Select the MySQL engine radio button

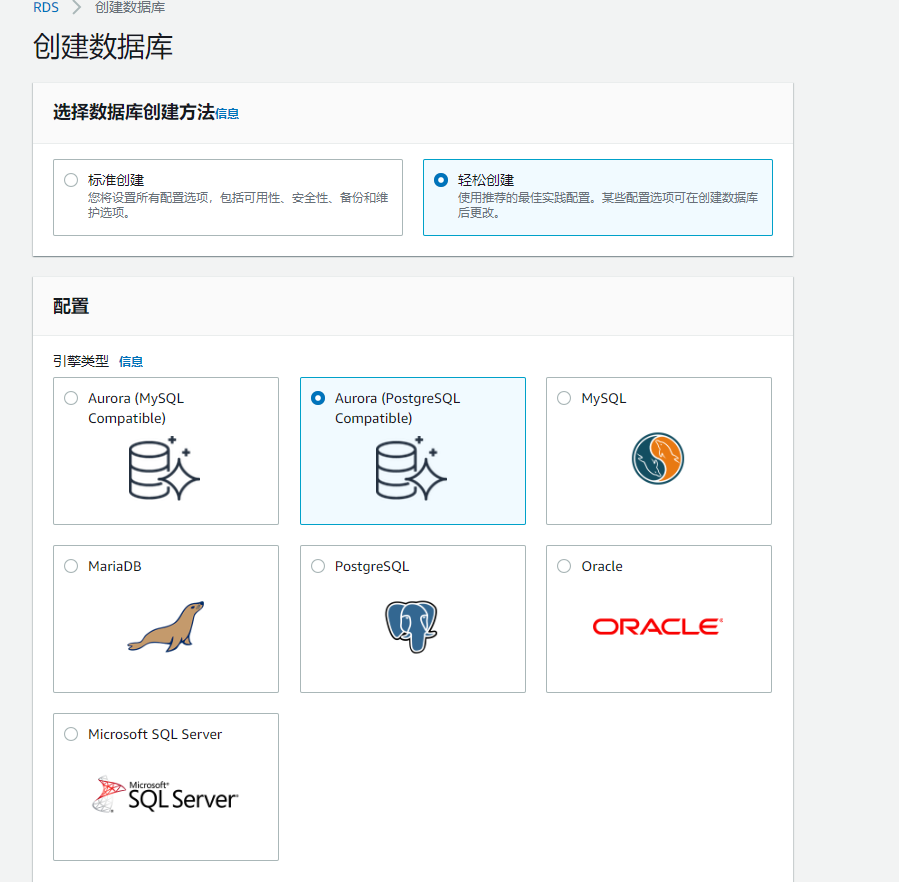point(564,398)
